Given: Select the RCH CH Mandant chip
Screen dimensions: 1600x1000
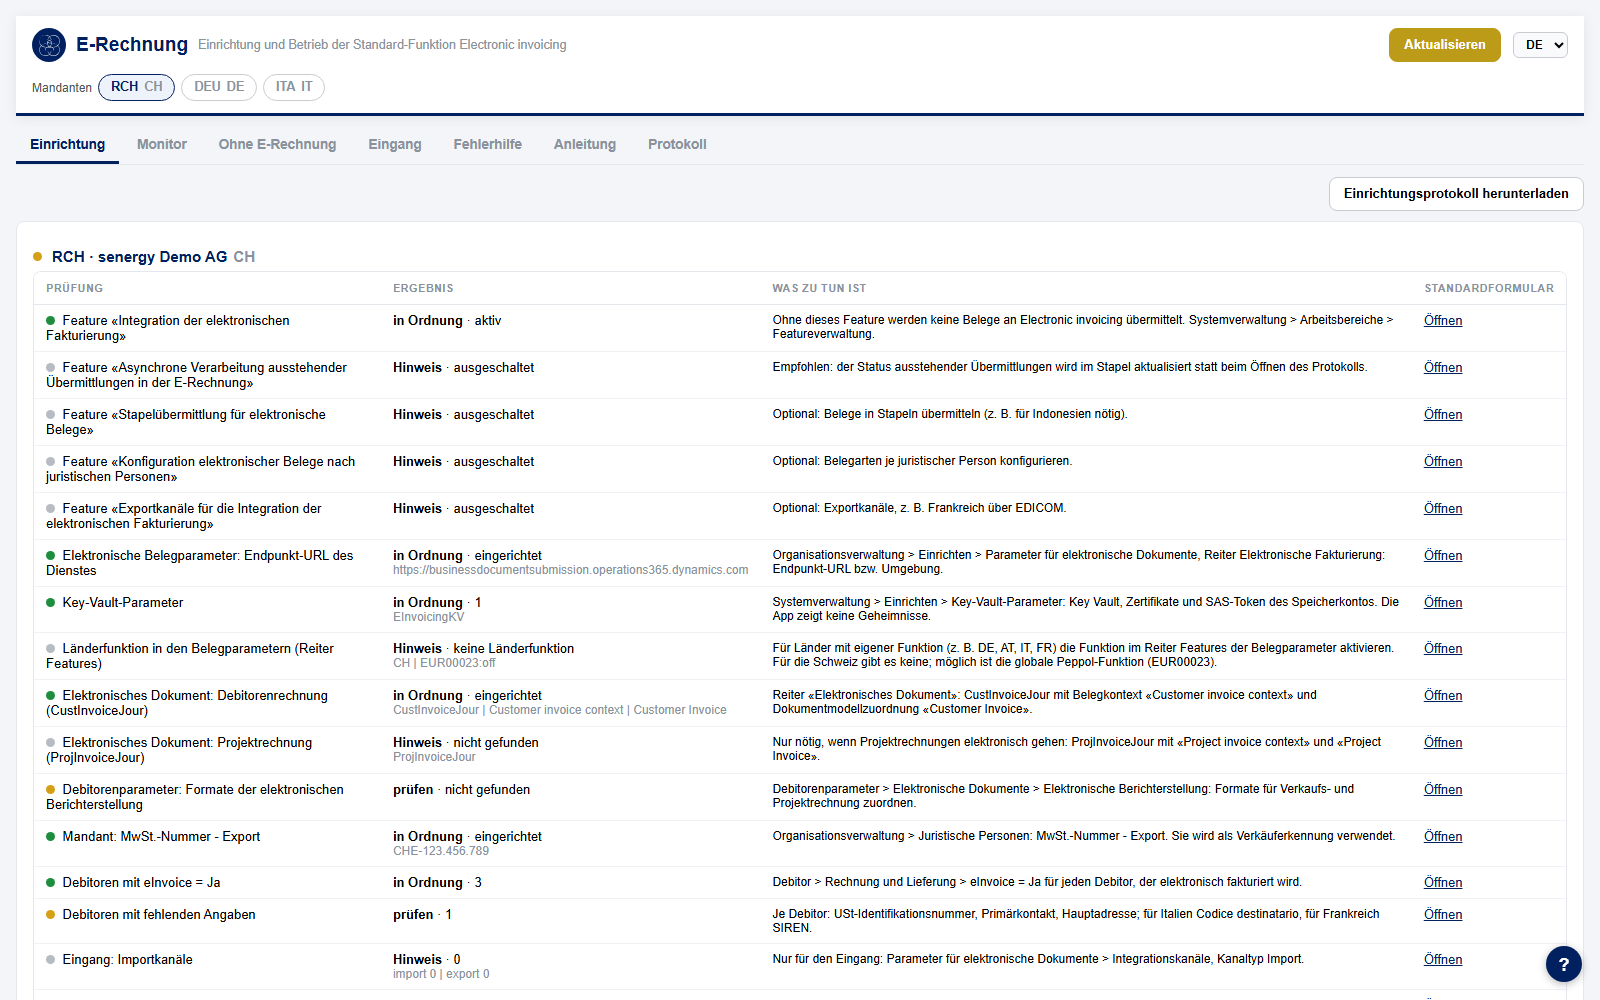Looking at the screenshot, I should 137,87.
